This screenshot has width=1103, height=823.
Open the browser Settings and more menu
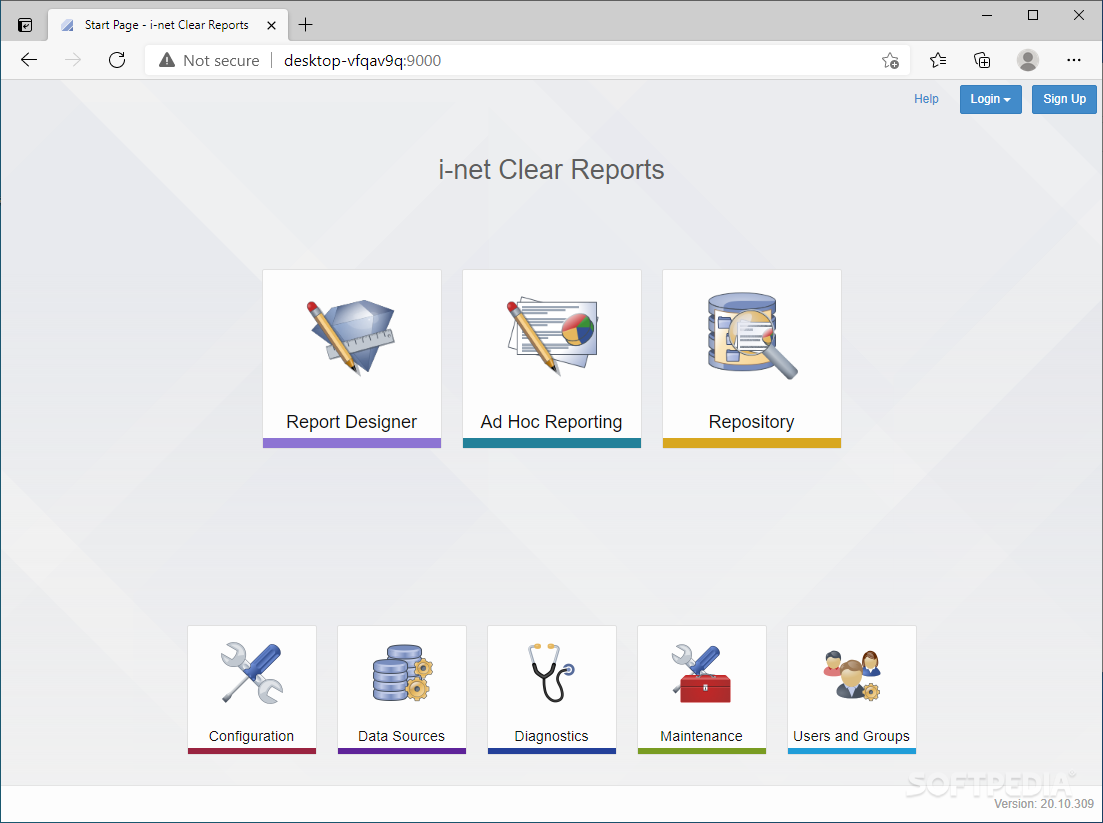pos(1073,60)
